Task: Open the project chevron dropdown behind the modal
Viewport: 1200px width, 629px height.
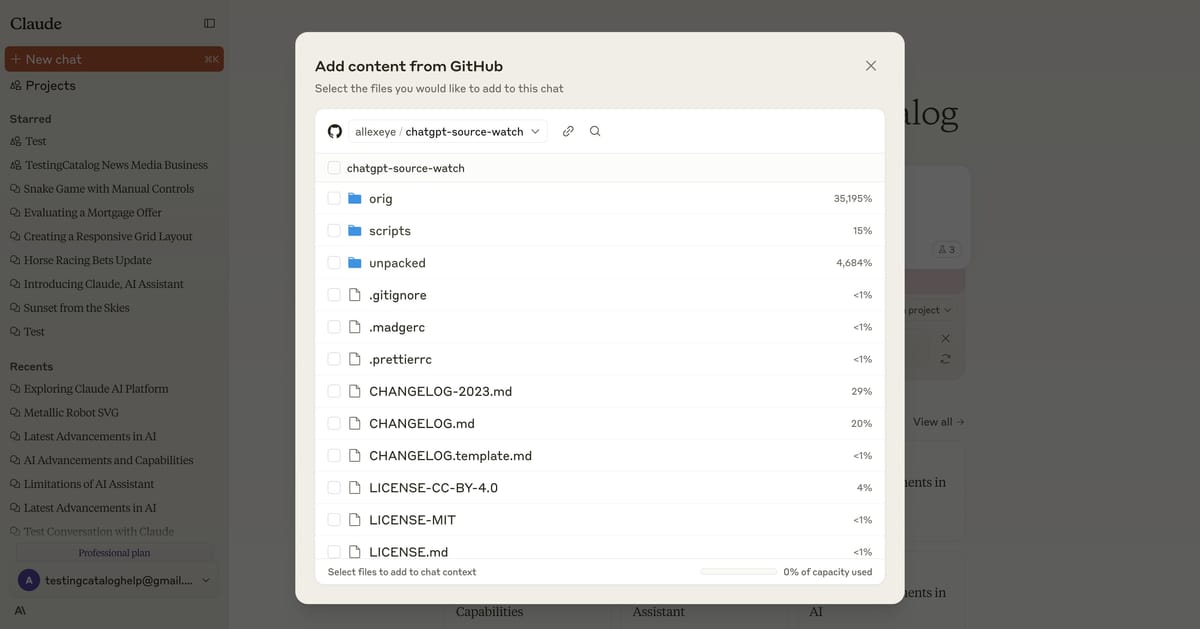Action: click(950, 310)
